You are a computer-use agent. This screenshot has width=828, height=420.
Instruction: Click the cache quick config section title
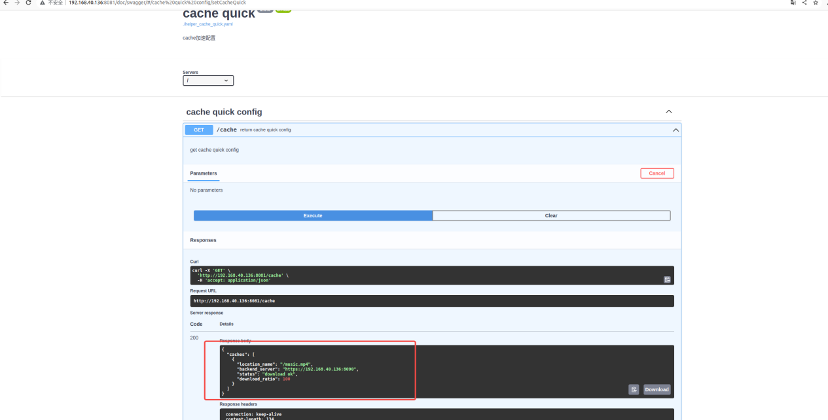coord(224,112)
